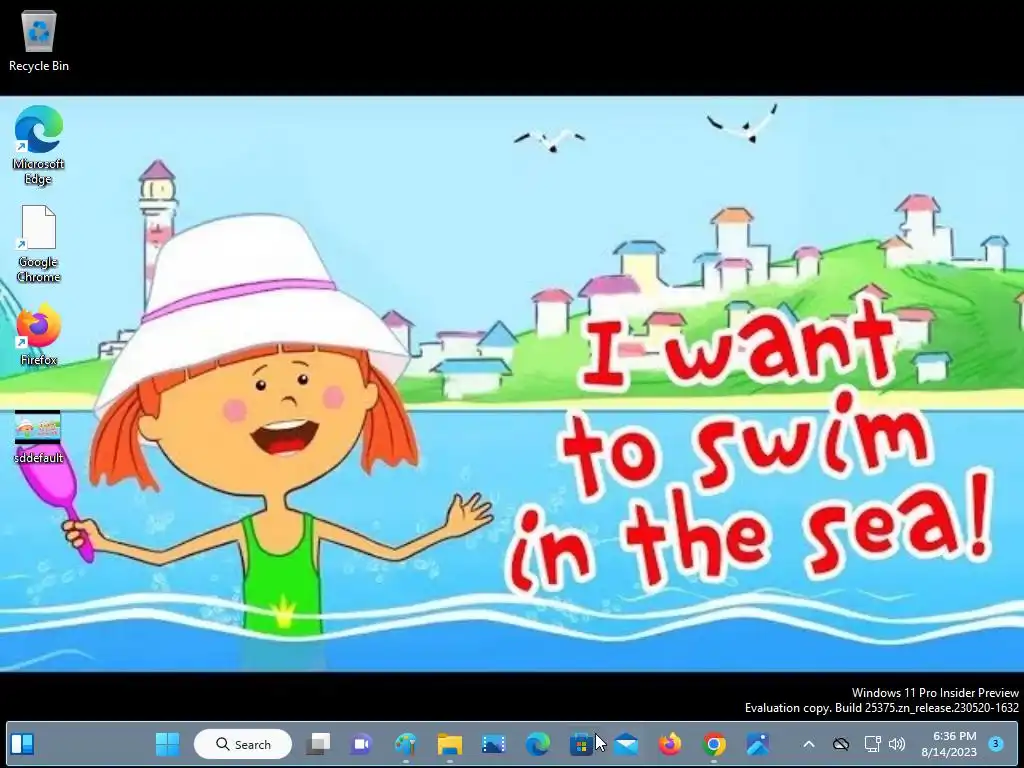Open the Widgets panel in taskbar
The width and height of the screenshot is (1024, 768).
pyautogui.click(x=22, y=744)
